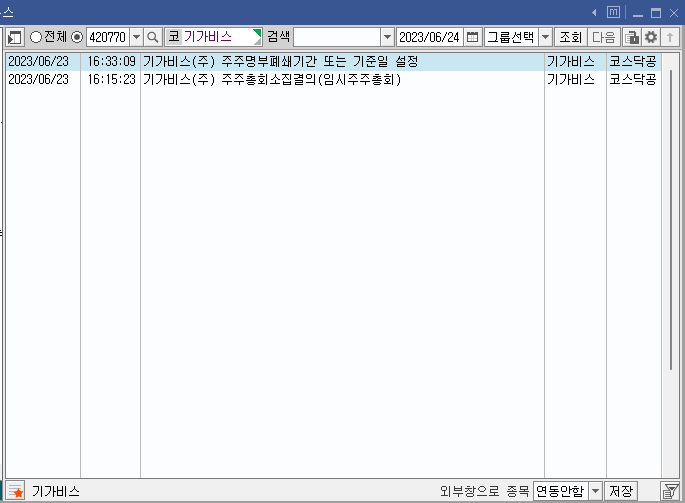The image size is (685, 503).
Task: Click the 조회 button
Action: point(571,37)
